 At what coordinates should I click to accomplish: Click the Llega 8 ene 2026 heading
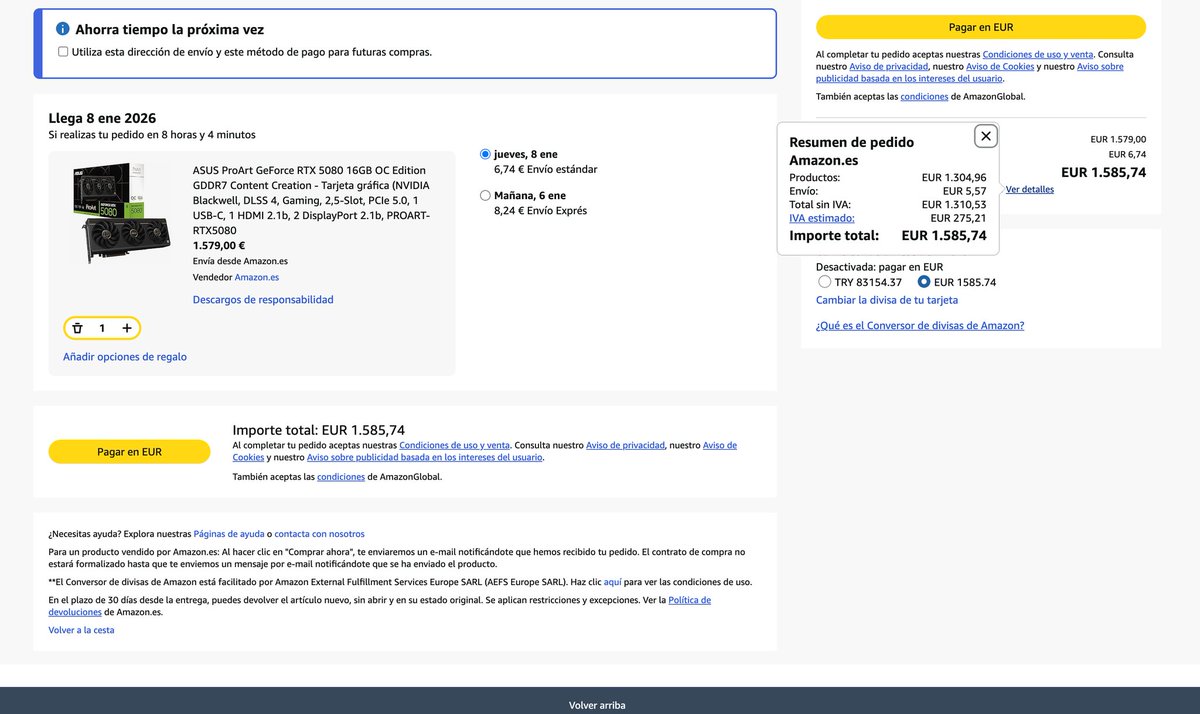[x=102, y=118]
